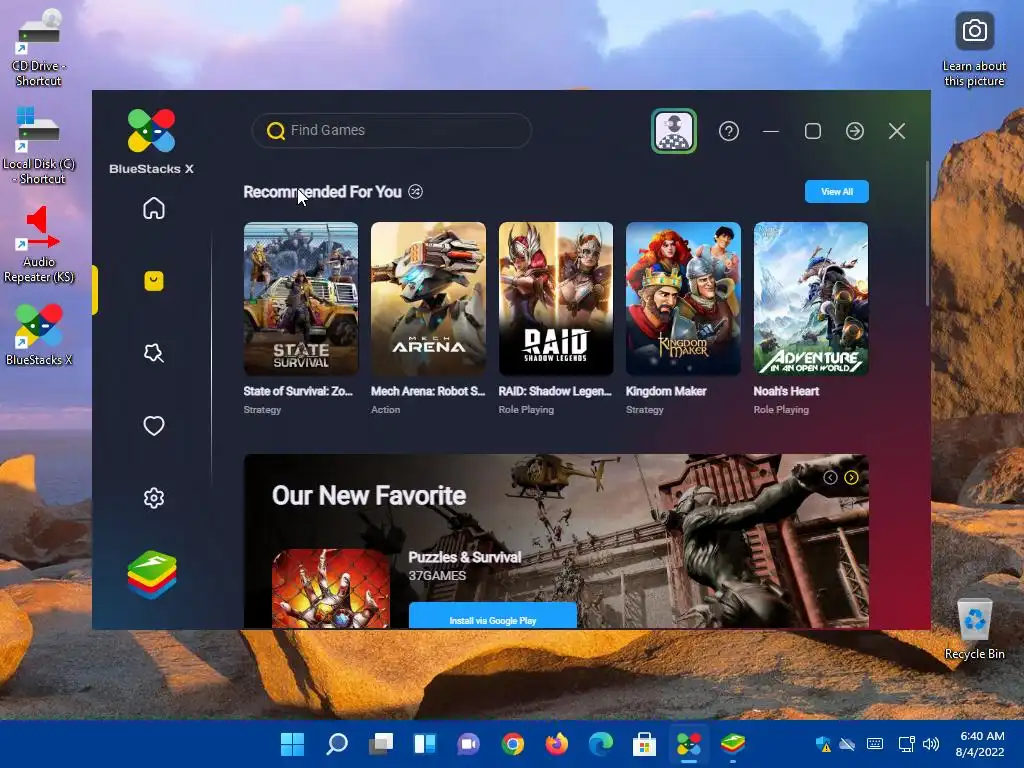Open taskbar Search
This screenshot has height=768, width=1024.
point(336,743)
